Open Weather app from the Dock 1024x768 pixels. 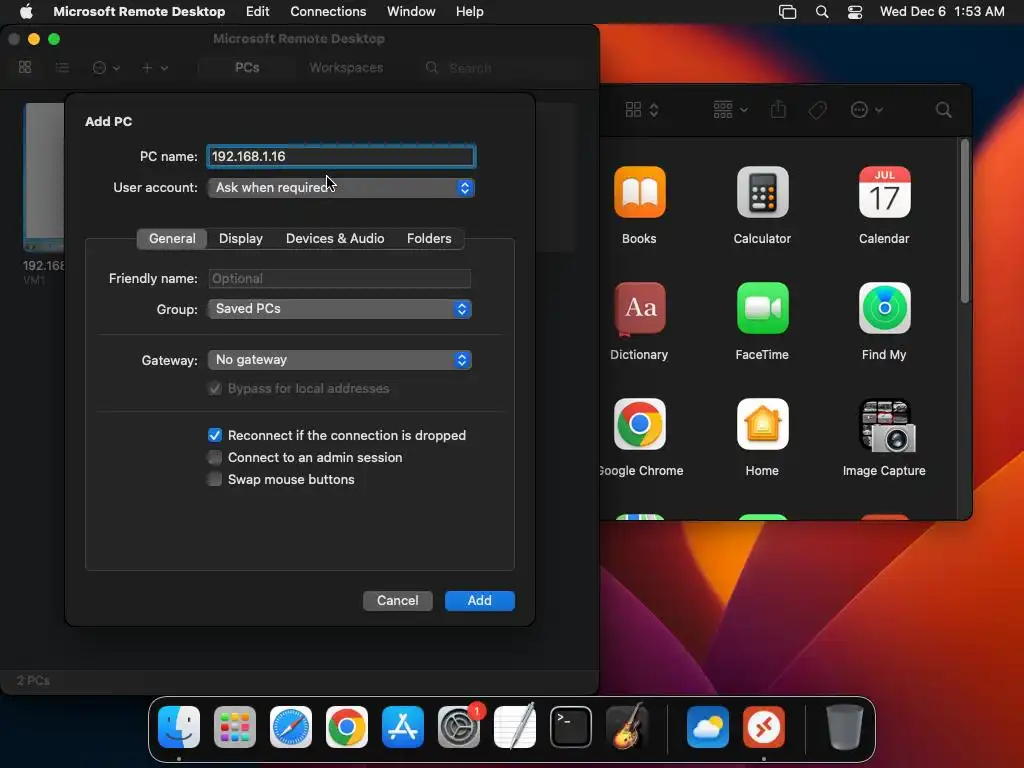(x=708, y=727)
